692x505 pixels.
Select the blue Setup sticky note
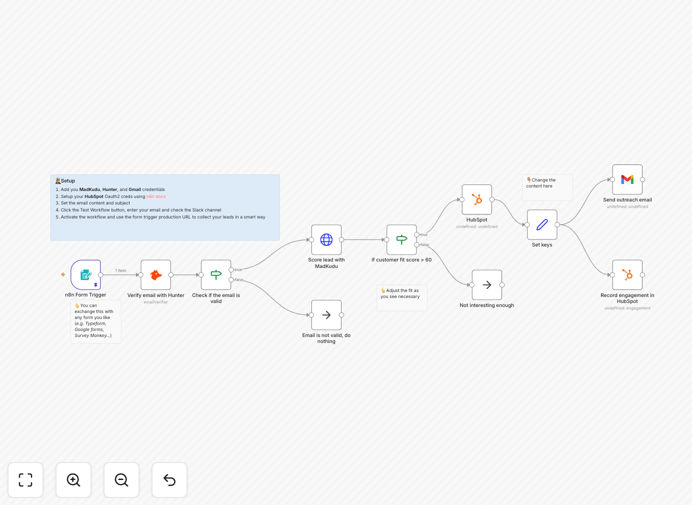point(165,207)
